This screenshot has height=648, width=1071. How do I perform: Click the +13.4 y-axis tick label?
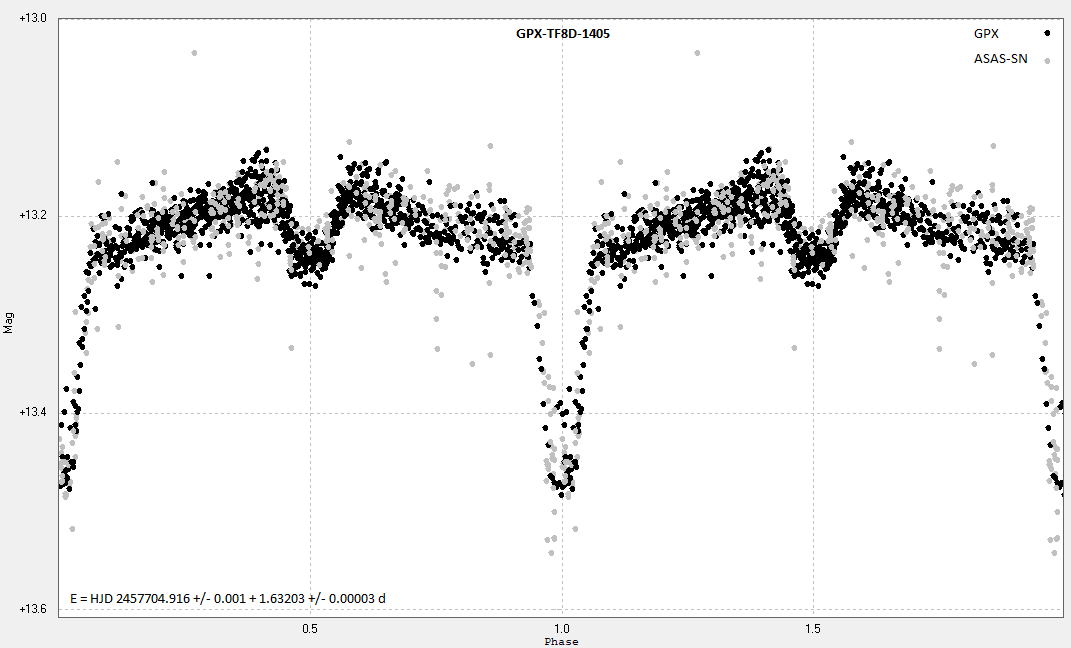pos(33,412)
